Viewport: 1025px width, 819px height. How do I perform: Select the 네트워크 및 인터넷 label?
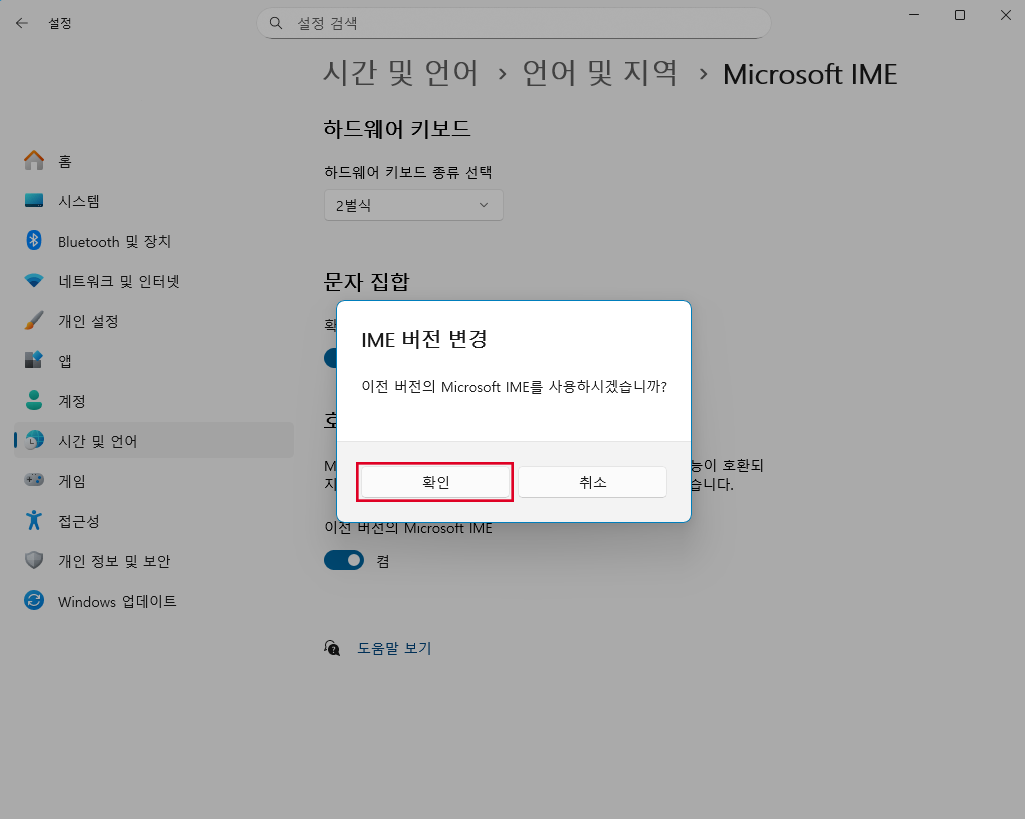118,281
